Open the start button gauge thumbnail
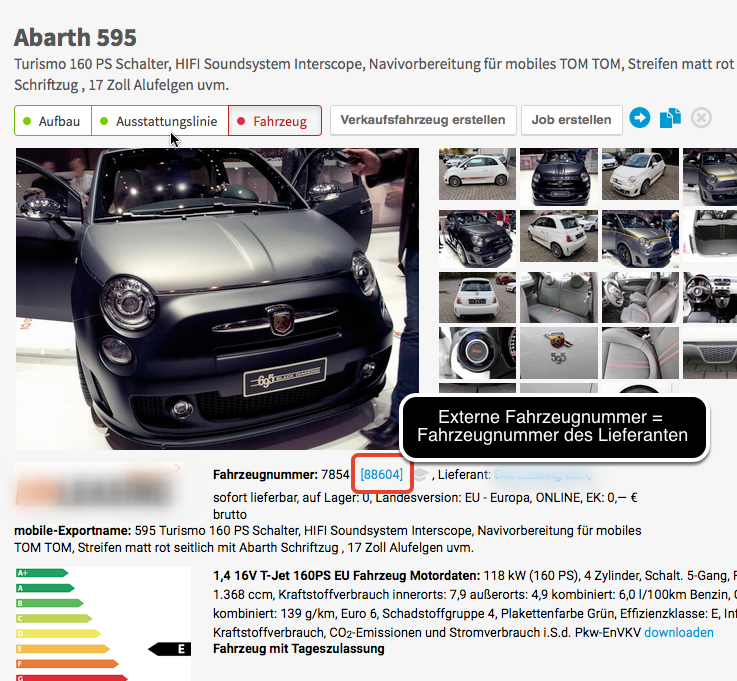Viewport: 737px width, 681px height. (x=477, y=352)
